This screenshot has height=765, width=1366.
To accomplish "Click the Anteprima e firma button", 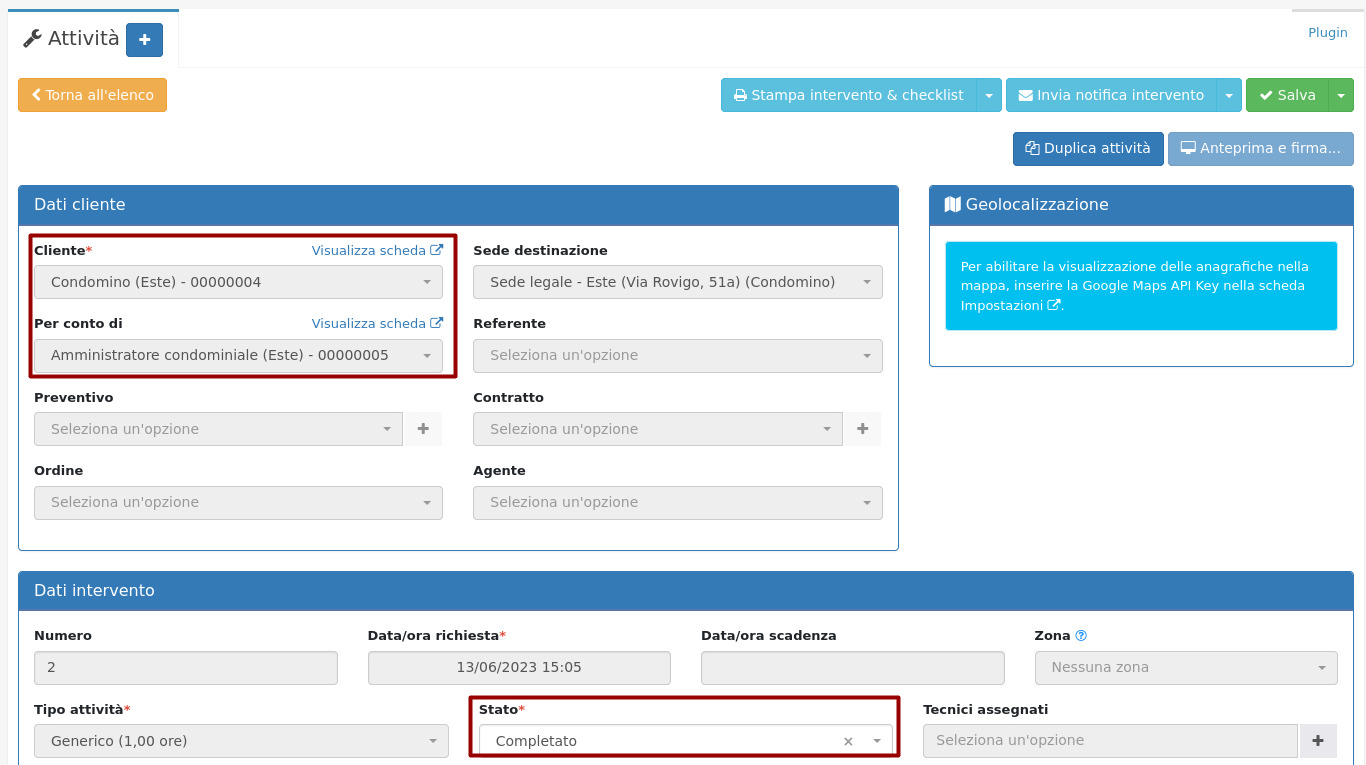I will pos(1260,149).
